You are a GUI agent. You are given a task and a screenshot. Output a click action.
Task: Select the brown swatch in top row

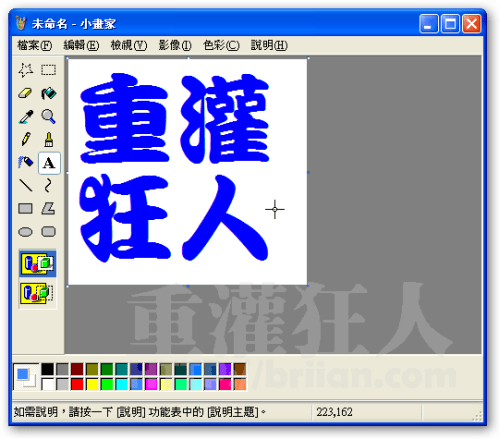(240, 369)
